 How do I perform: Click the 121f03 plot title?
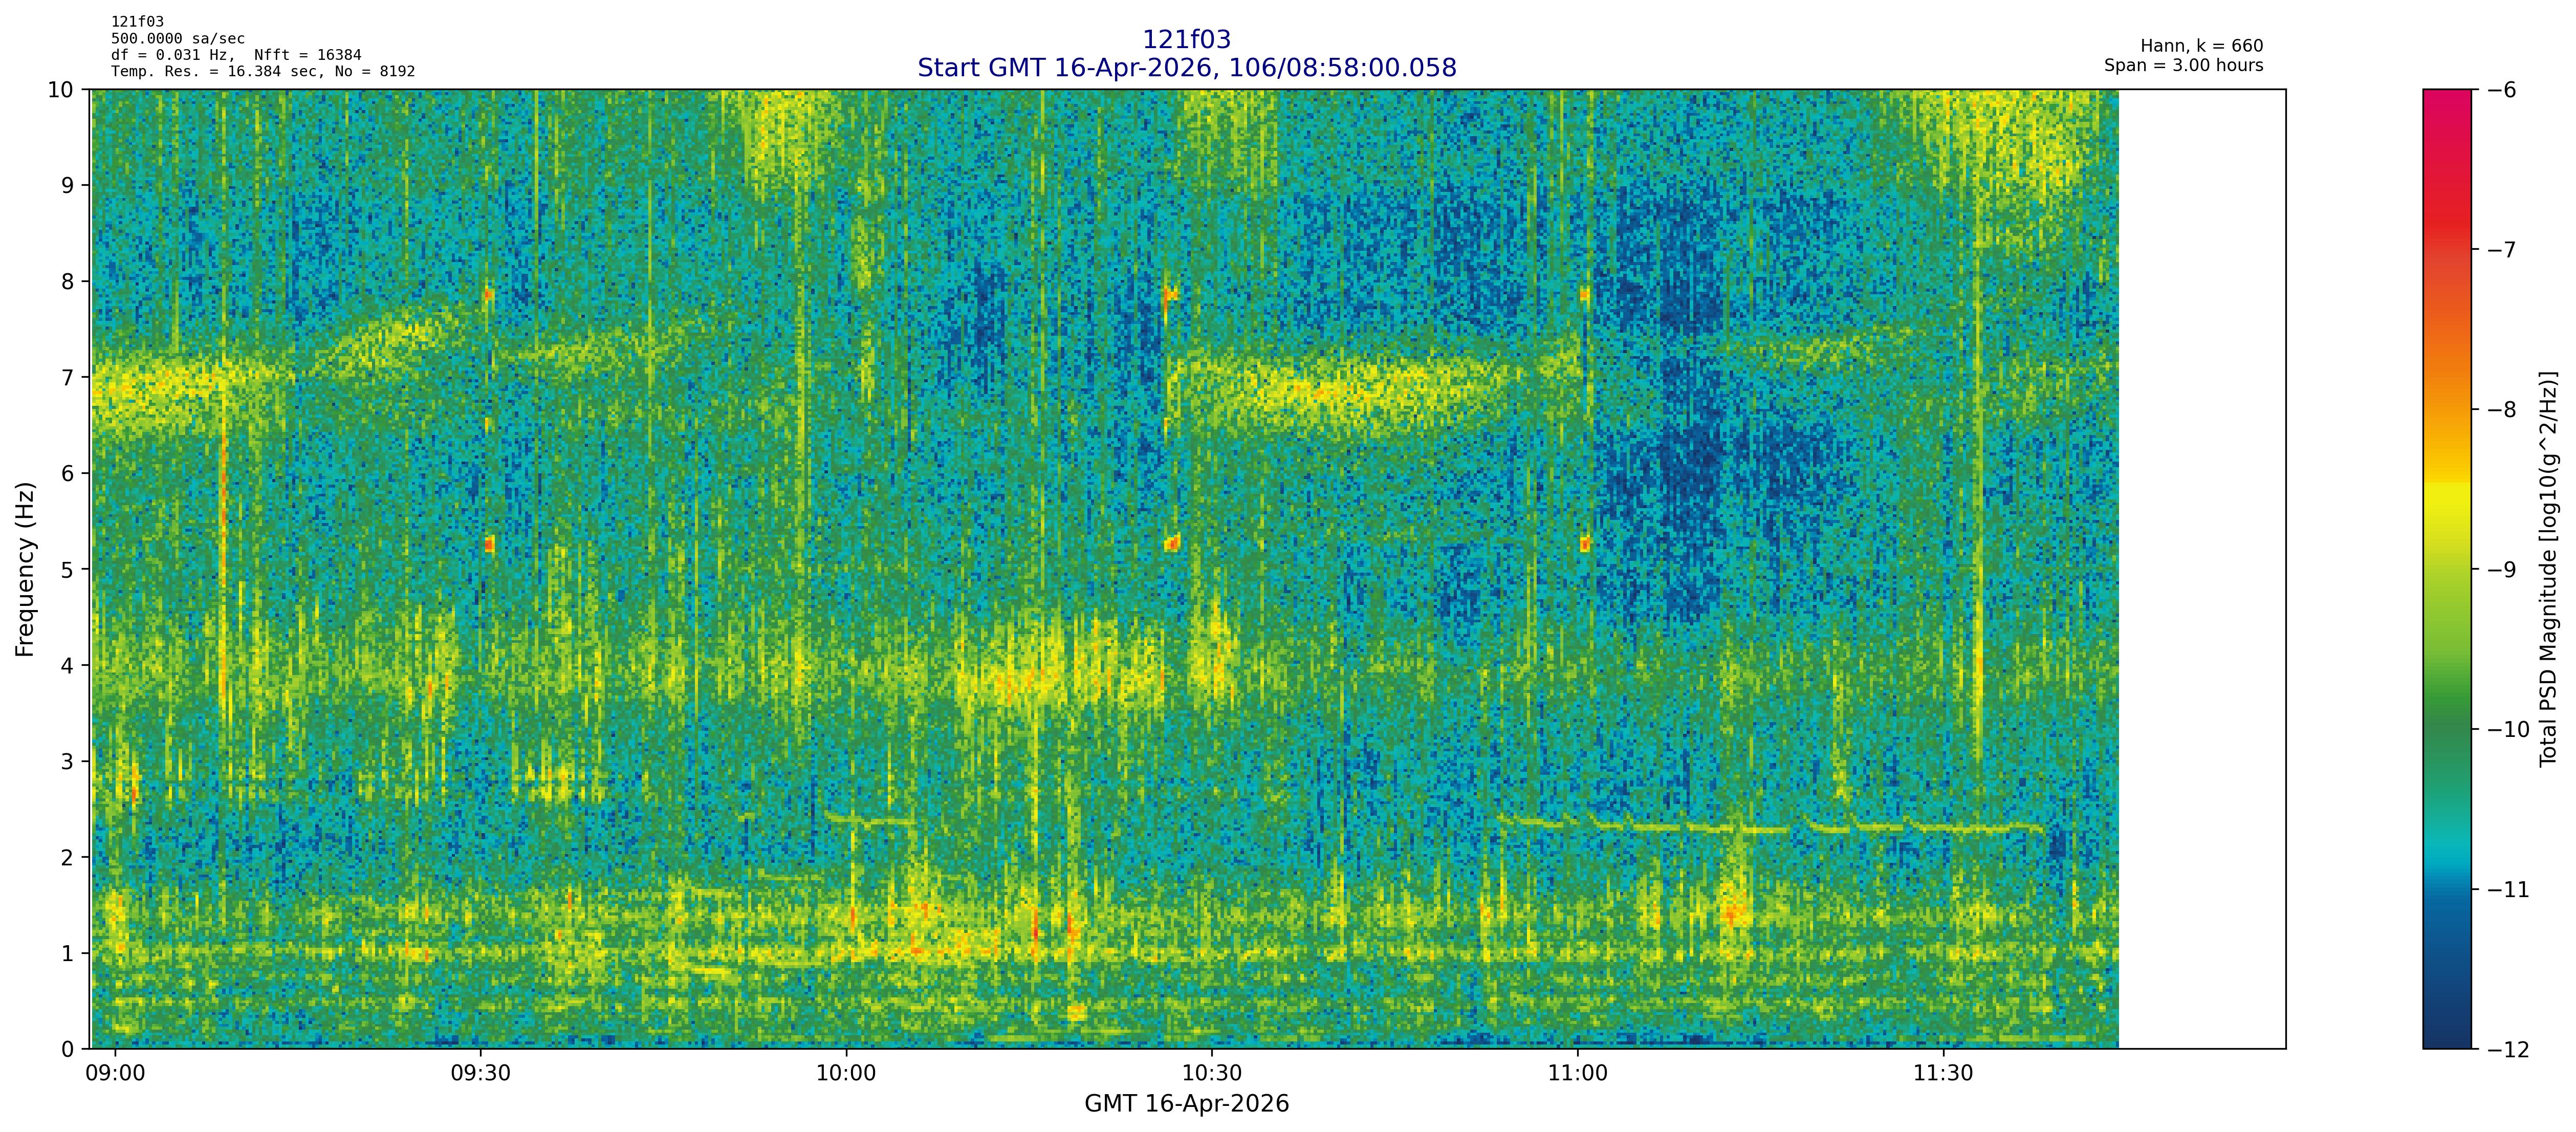point(1186,40)
